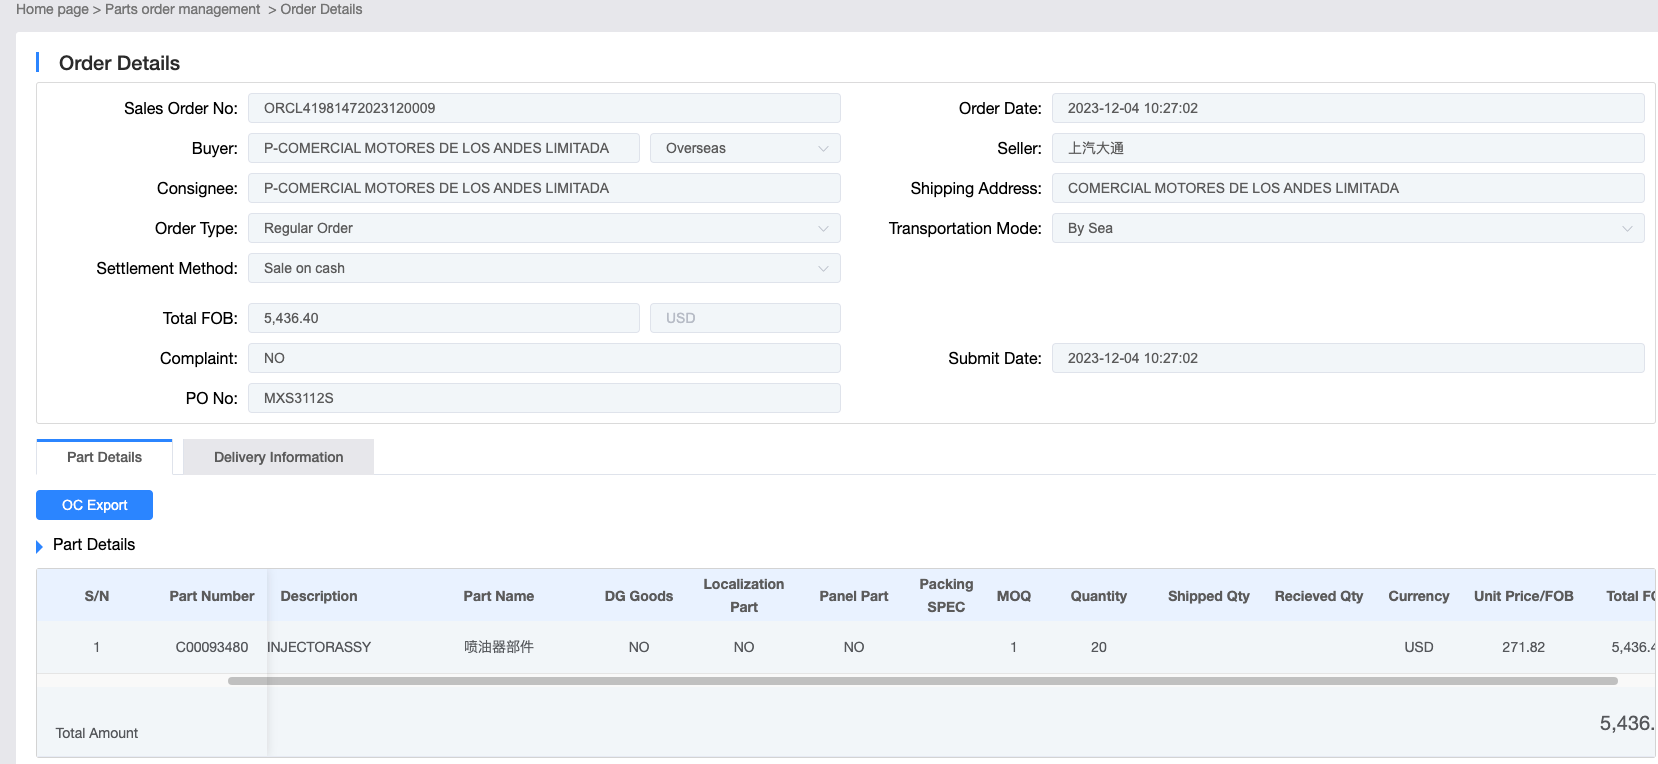The width and height of the screenshot is (1658, 764).
Task: Click the Part Number column header
Action: (x=211, y=596)
